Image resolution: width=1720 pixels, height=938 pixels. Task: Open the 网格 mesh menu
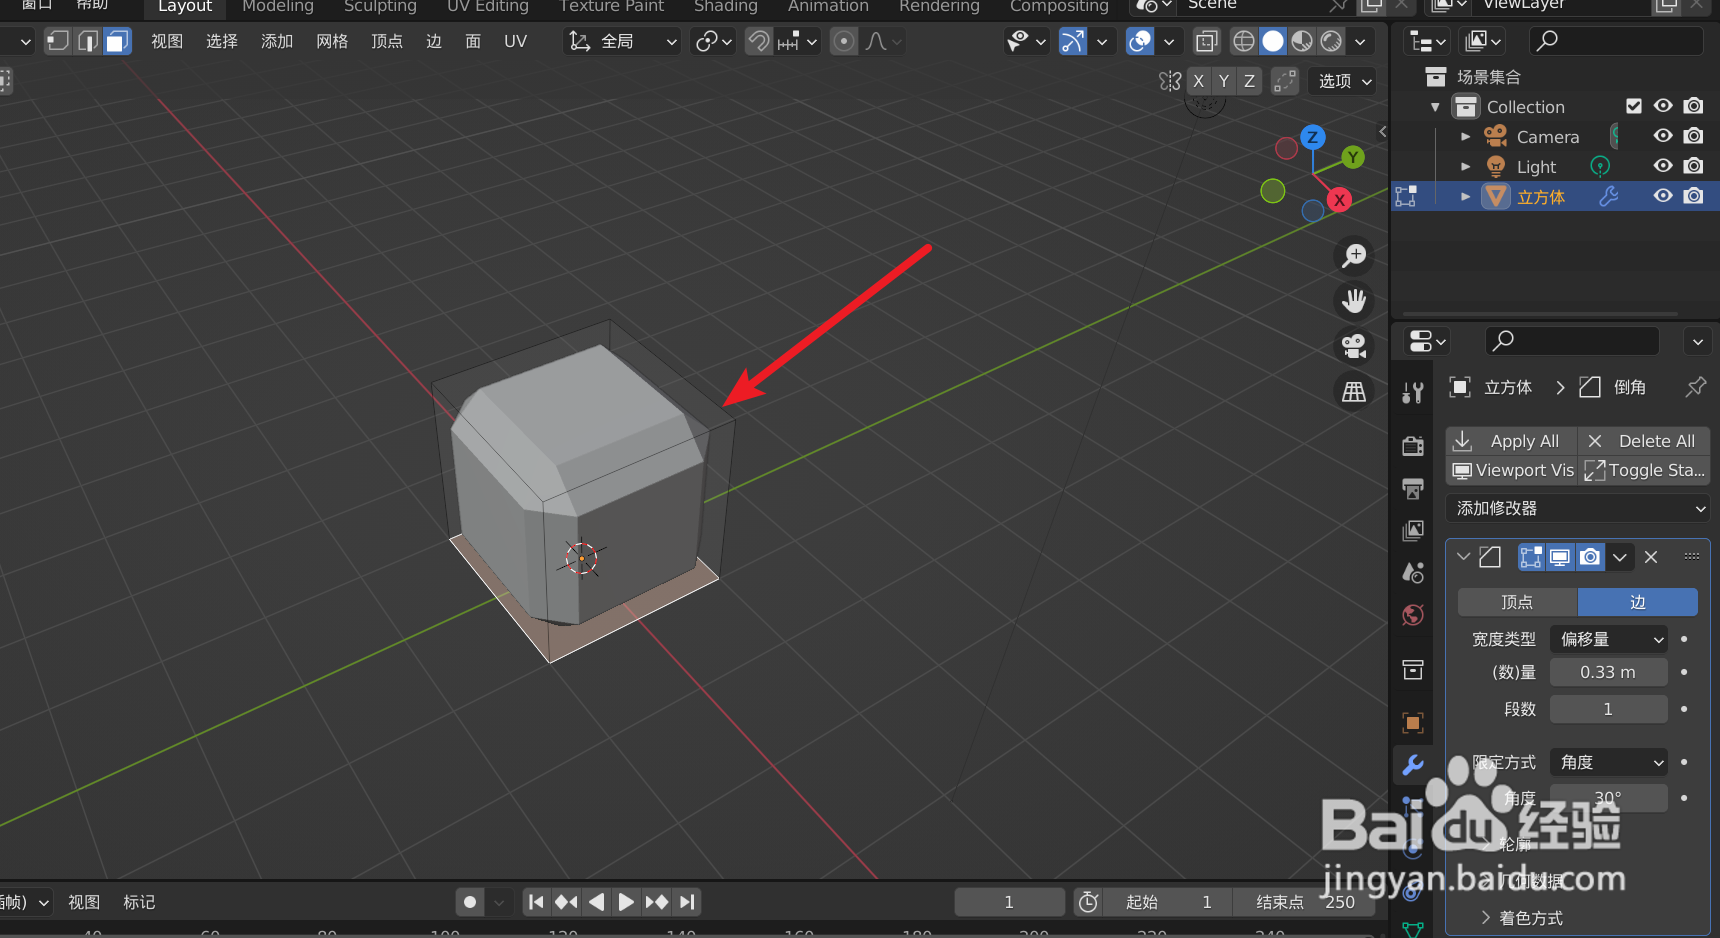332,41
